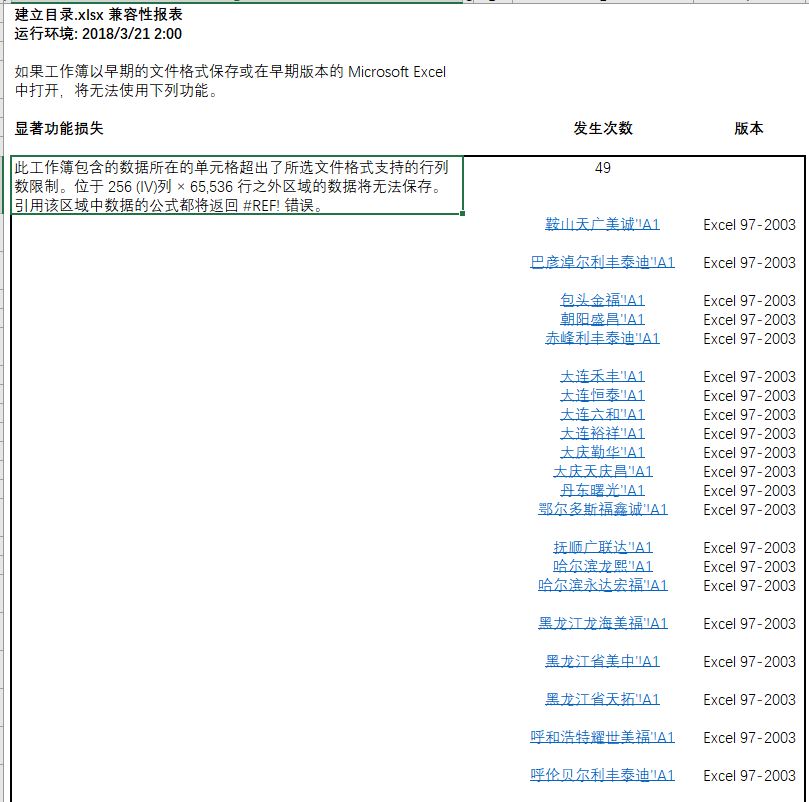This screenshot has height=802, width=809.
Task: Open the 大连裕祥'!A1 link
Action: [602, 434]
